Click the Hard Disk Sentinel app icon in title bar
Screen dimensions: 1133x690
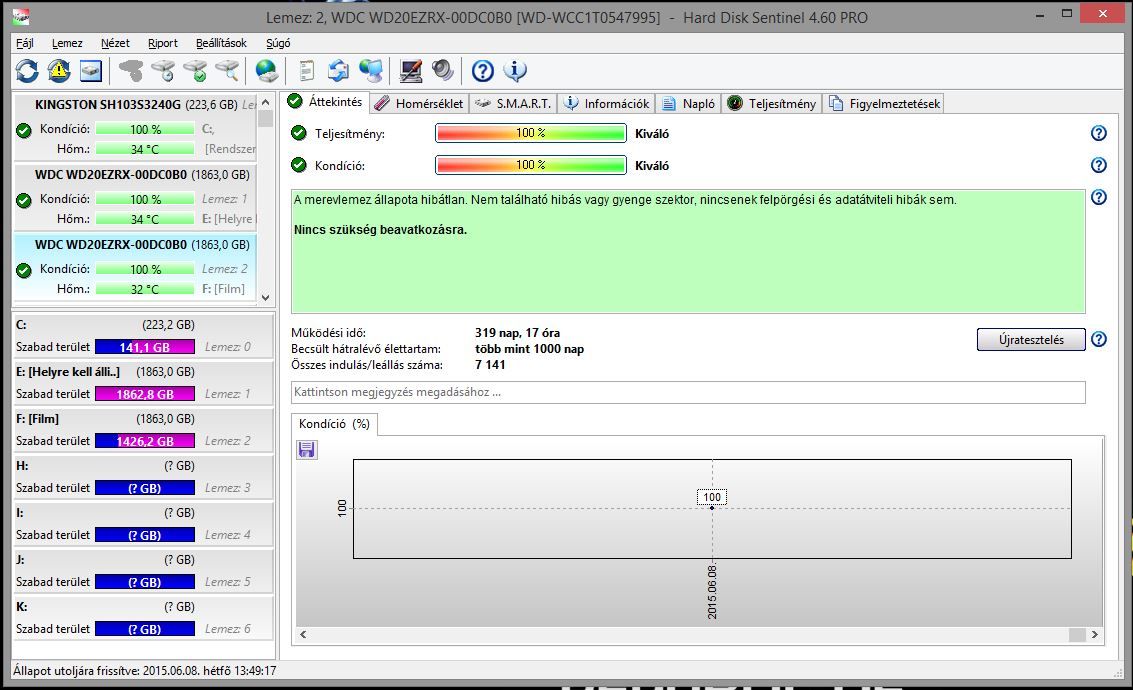[x=21, y=17]
